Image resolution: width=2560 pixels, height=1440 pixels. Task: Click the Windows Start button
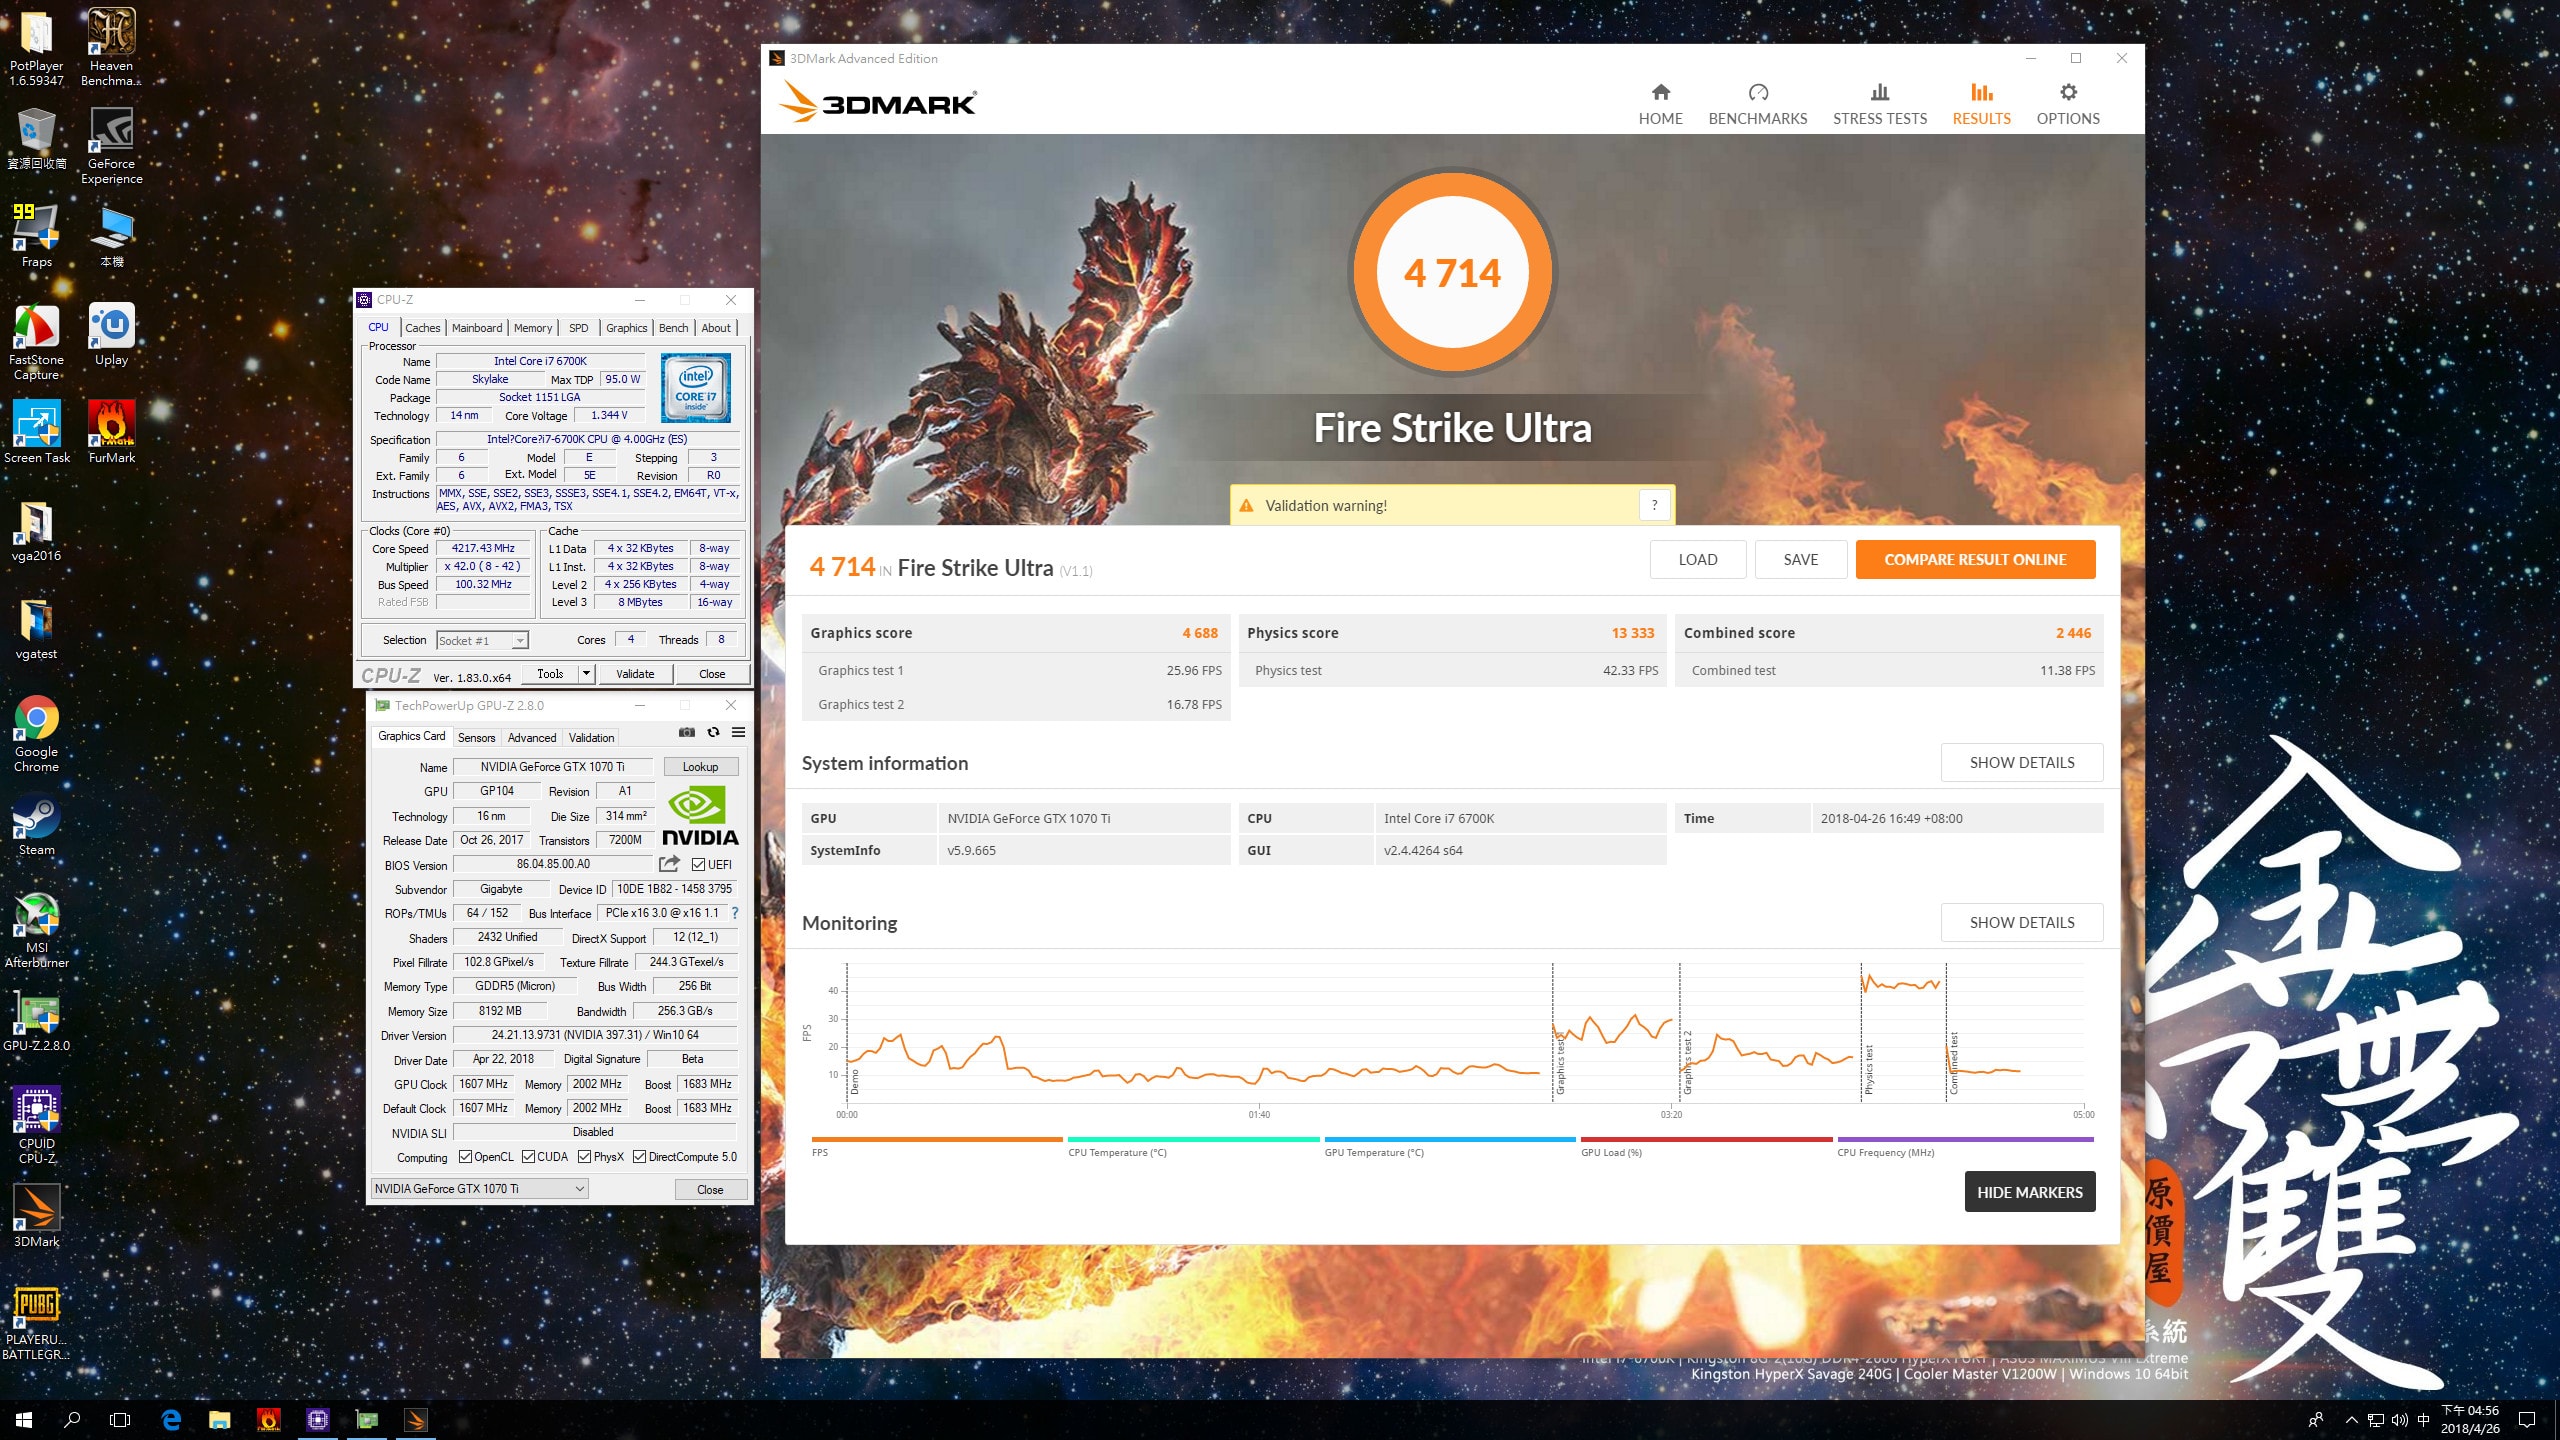tap(24, 1418)
